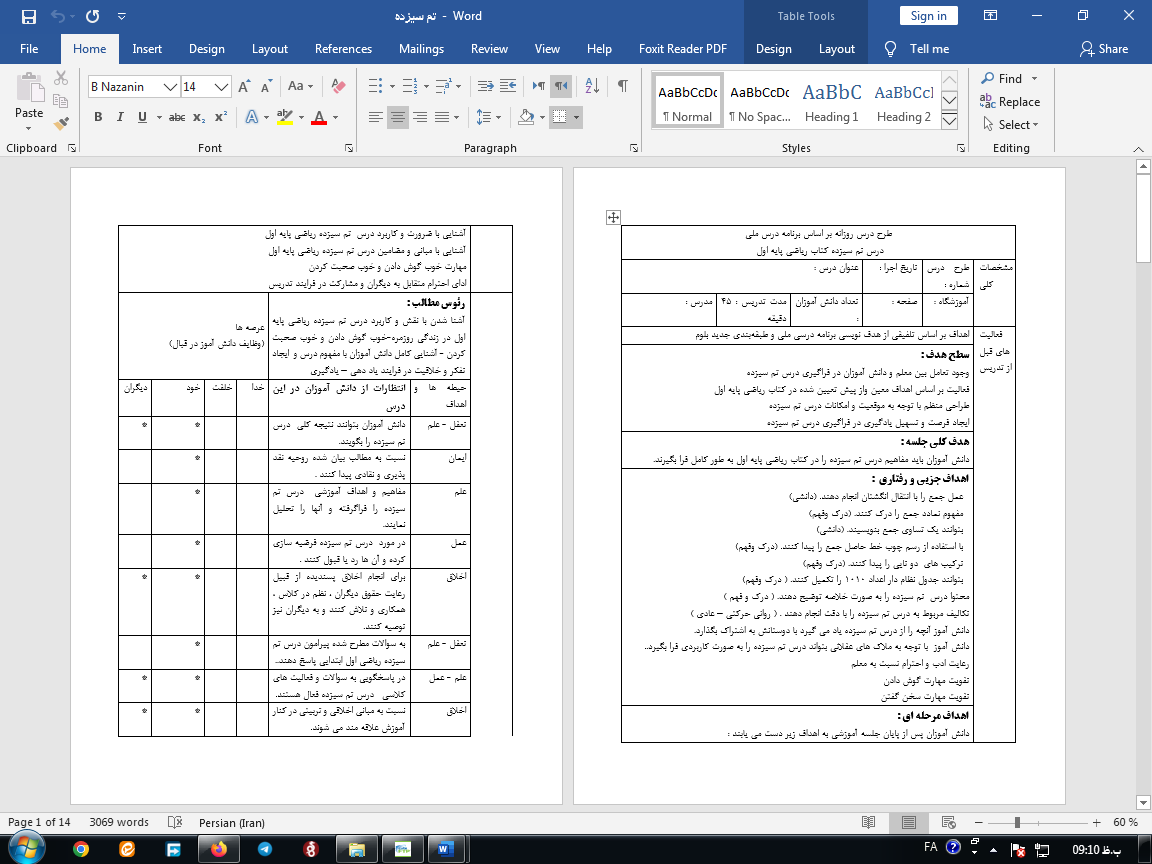Click the table move handle
The height and width of the screenshot is (864, 1152).
[x=614, y=217]
